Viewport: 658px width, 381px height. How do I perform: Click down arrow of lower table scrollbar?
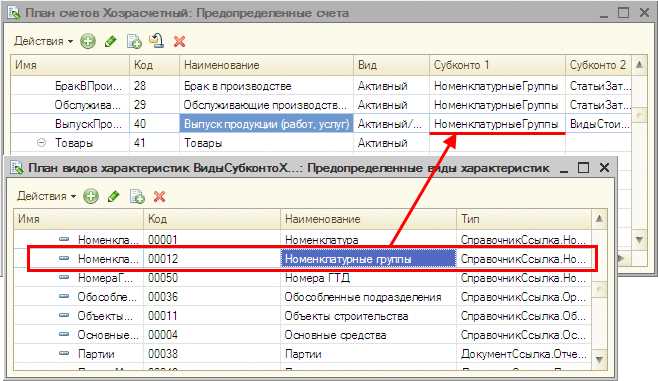pyautogui.click(x=599, y=360)
